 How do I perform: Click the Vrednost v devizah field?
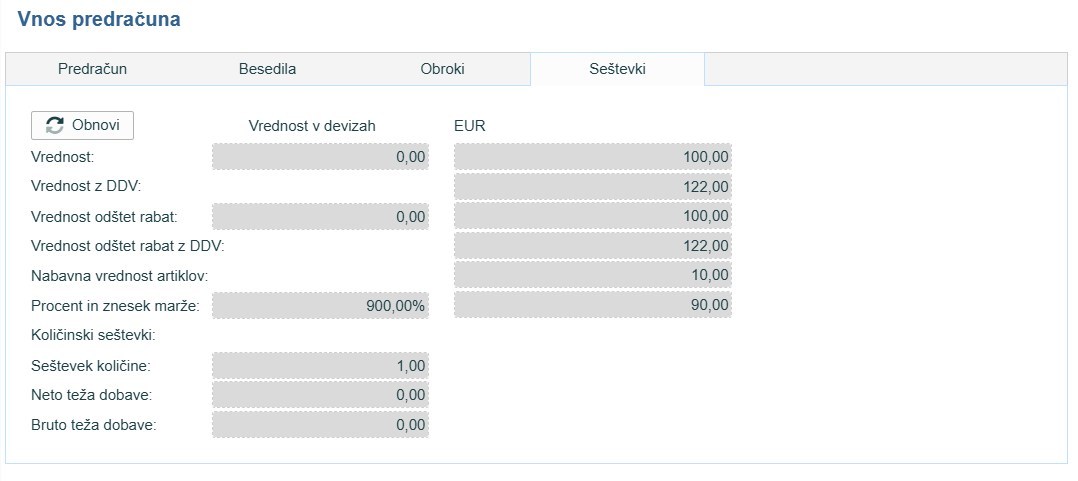320,157
